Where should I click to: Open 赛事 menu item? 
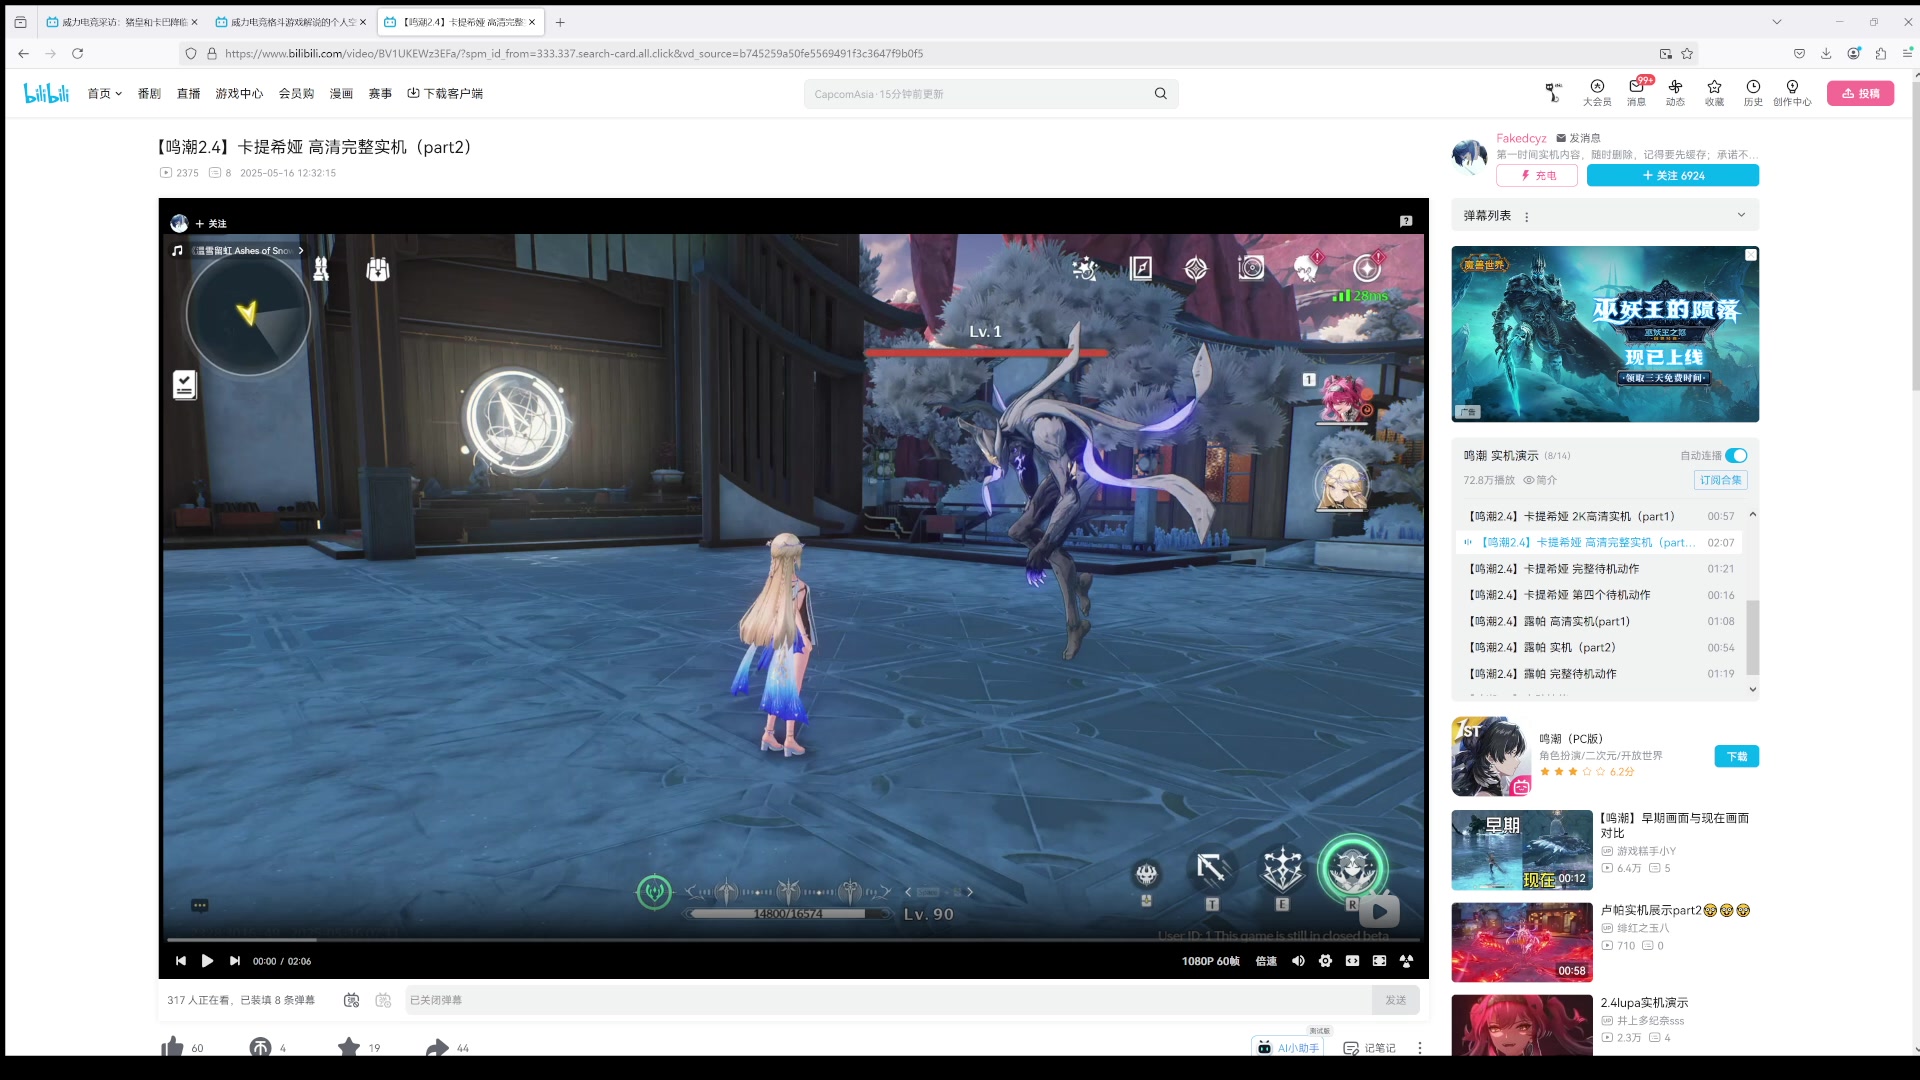pos(380,93)
